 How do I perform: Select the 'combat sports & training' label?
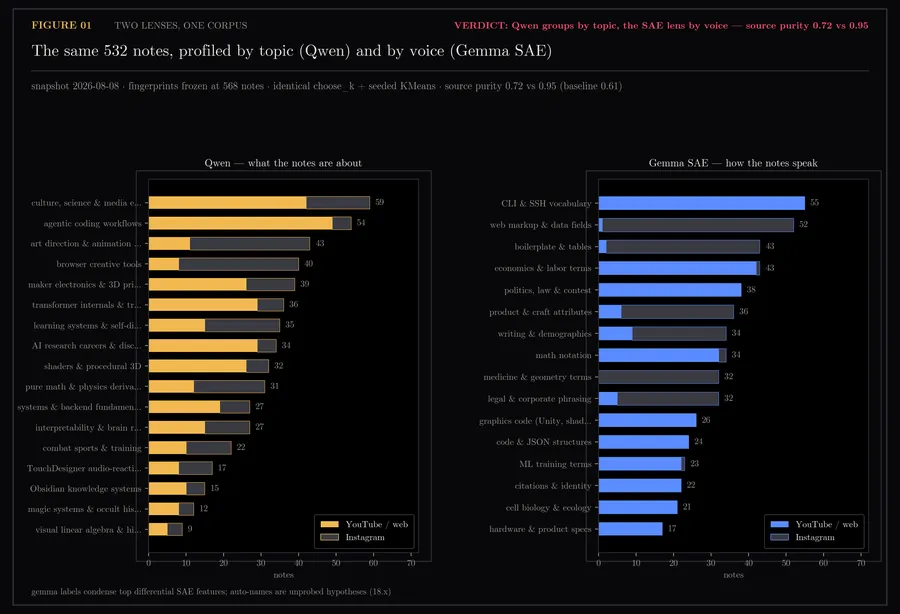click(92, 448)
